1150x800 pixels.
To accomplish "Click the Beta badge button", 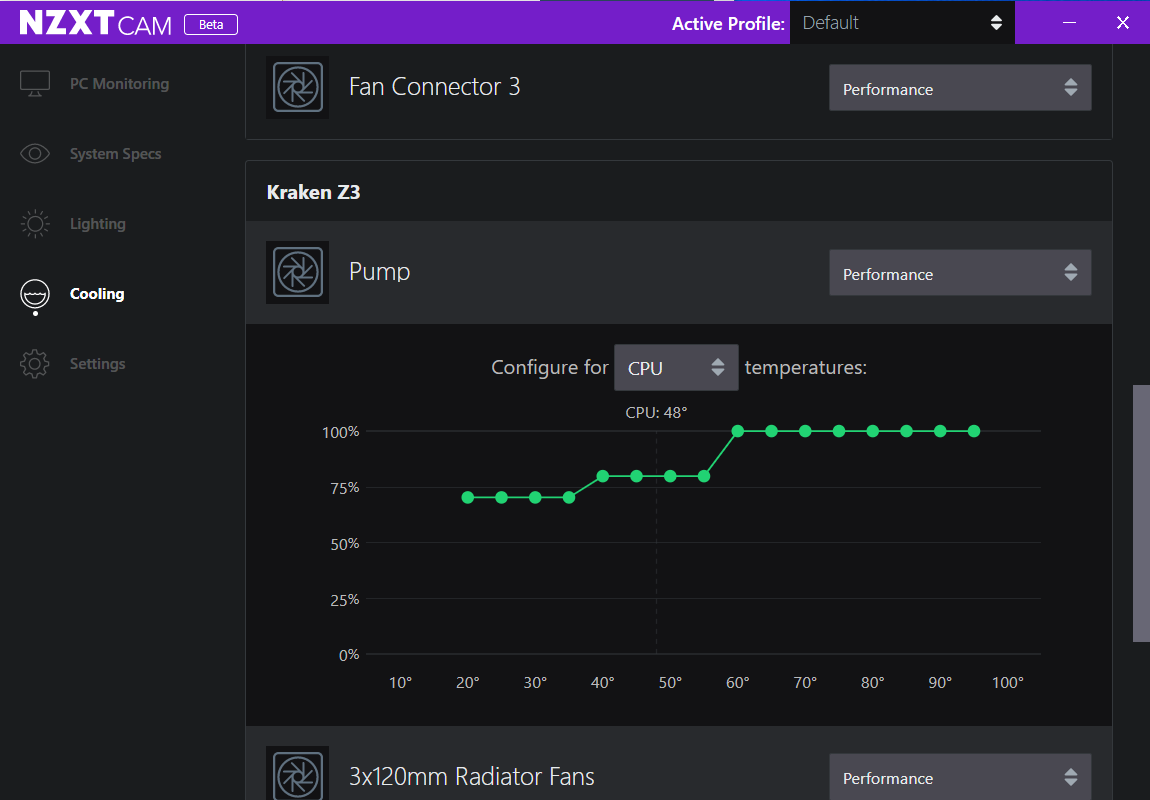I will tap(211, 24).
